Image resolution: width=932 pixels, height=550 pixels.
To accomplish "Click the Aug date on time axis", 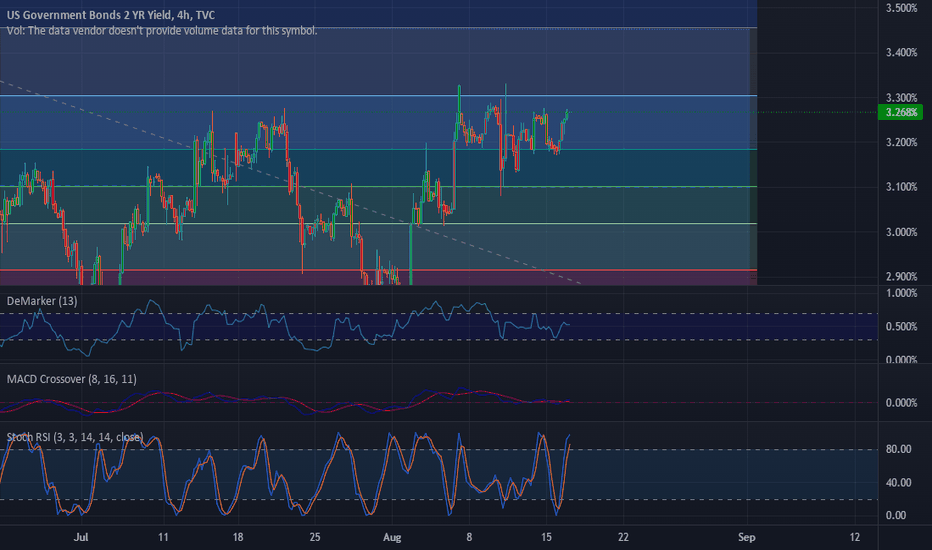I will (392, 537).
